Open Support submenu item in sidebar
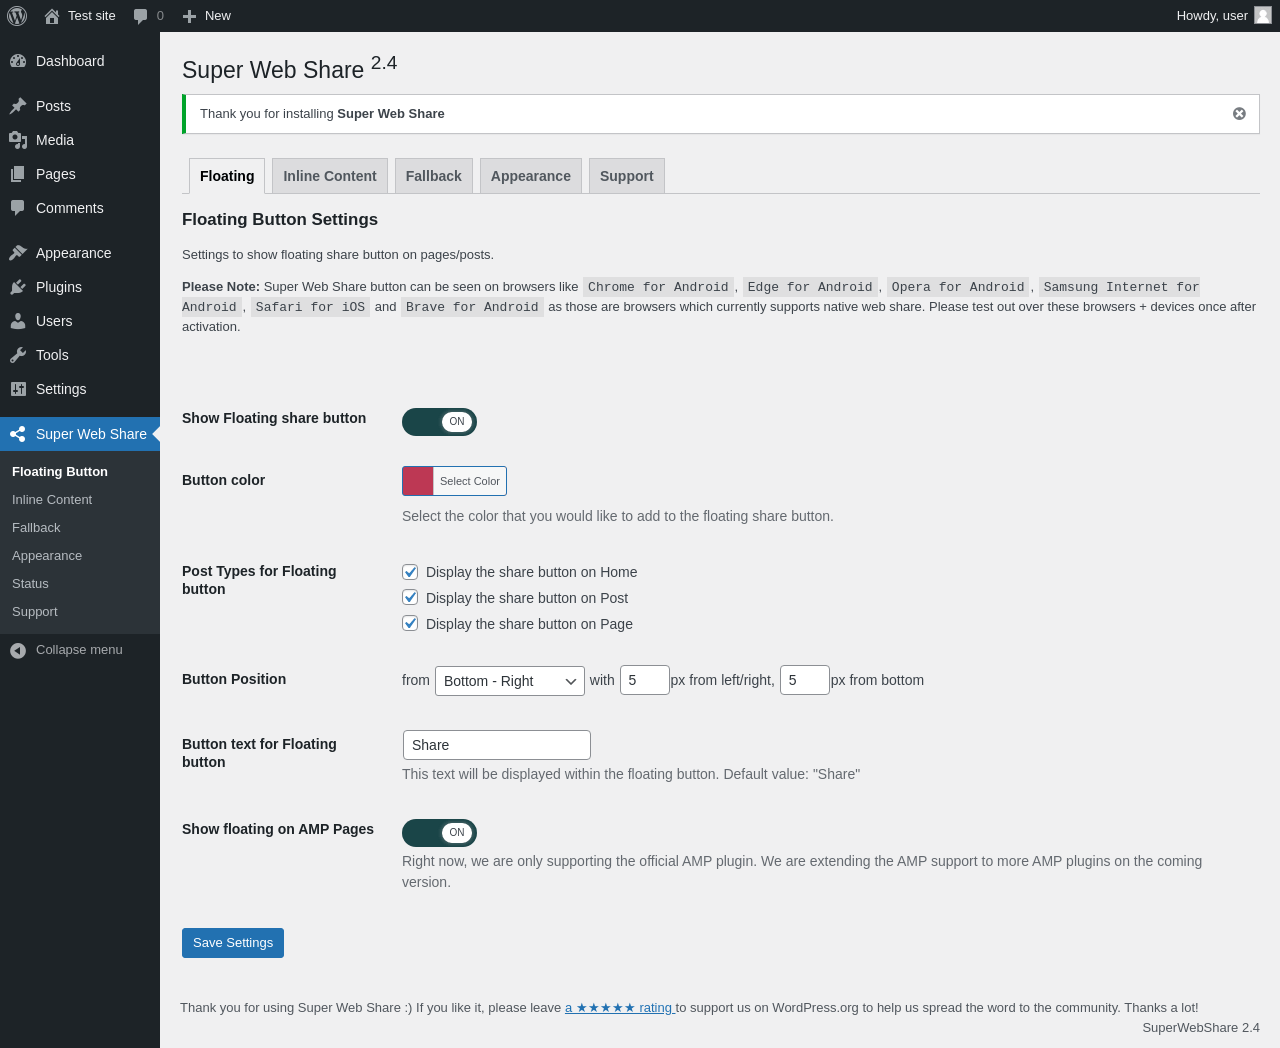Screen dimensions: 1280x1048 [x=35, y=612]
